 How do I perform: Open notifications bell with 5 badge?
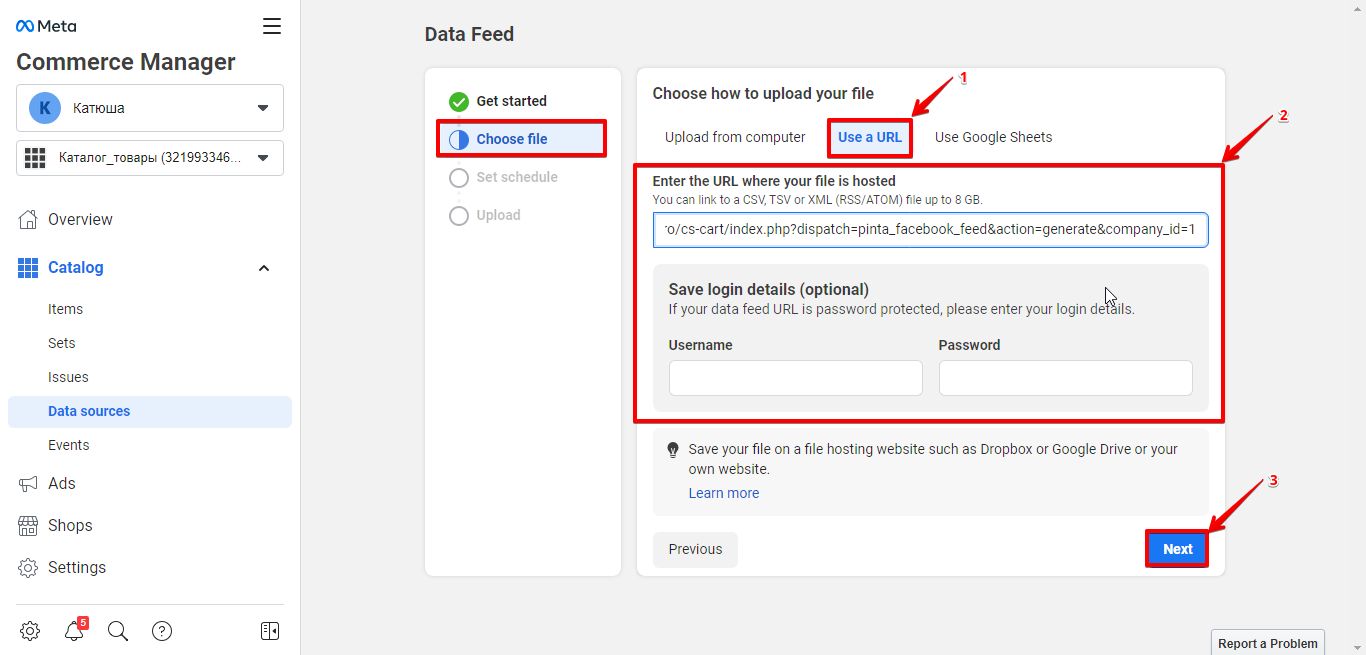tap(74, 631)
